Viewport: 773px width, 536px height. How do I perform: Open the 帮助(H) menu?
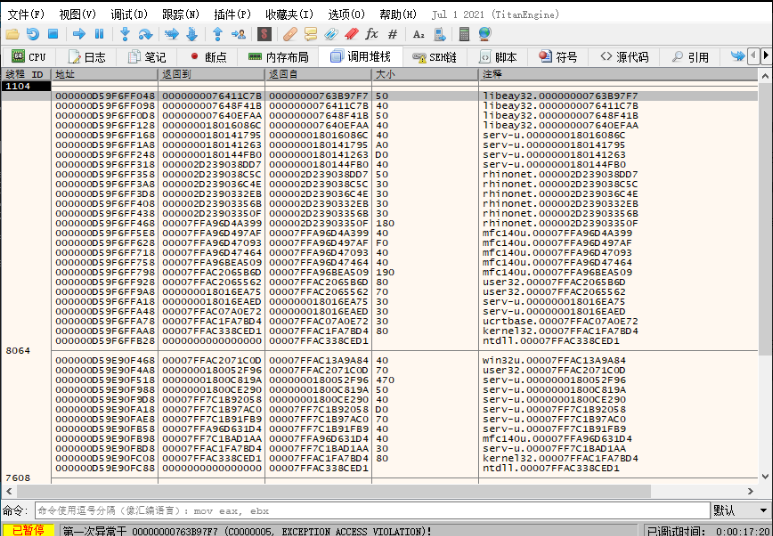coord(398,14)
